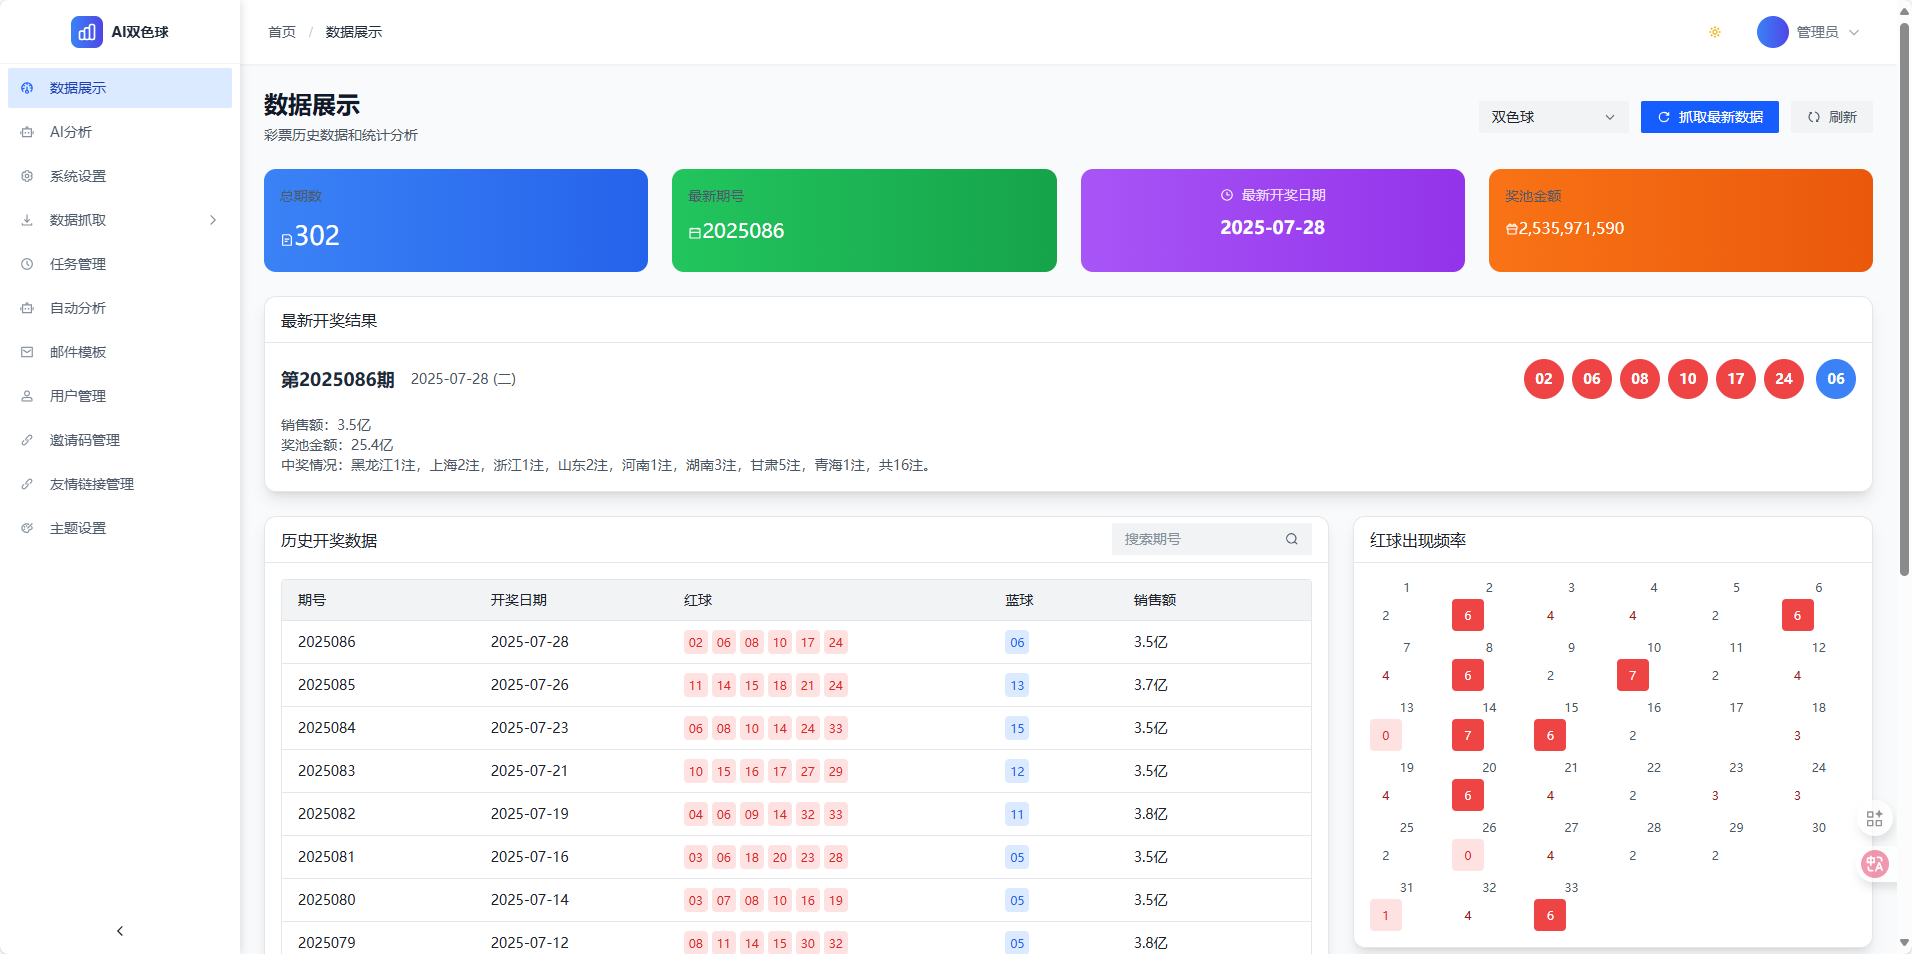
Task: Select 数据展示 in the sidebar menu
Action: click(77, 88)
